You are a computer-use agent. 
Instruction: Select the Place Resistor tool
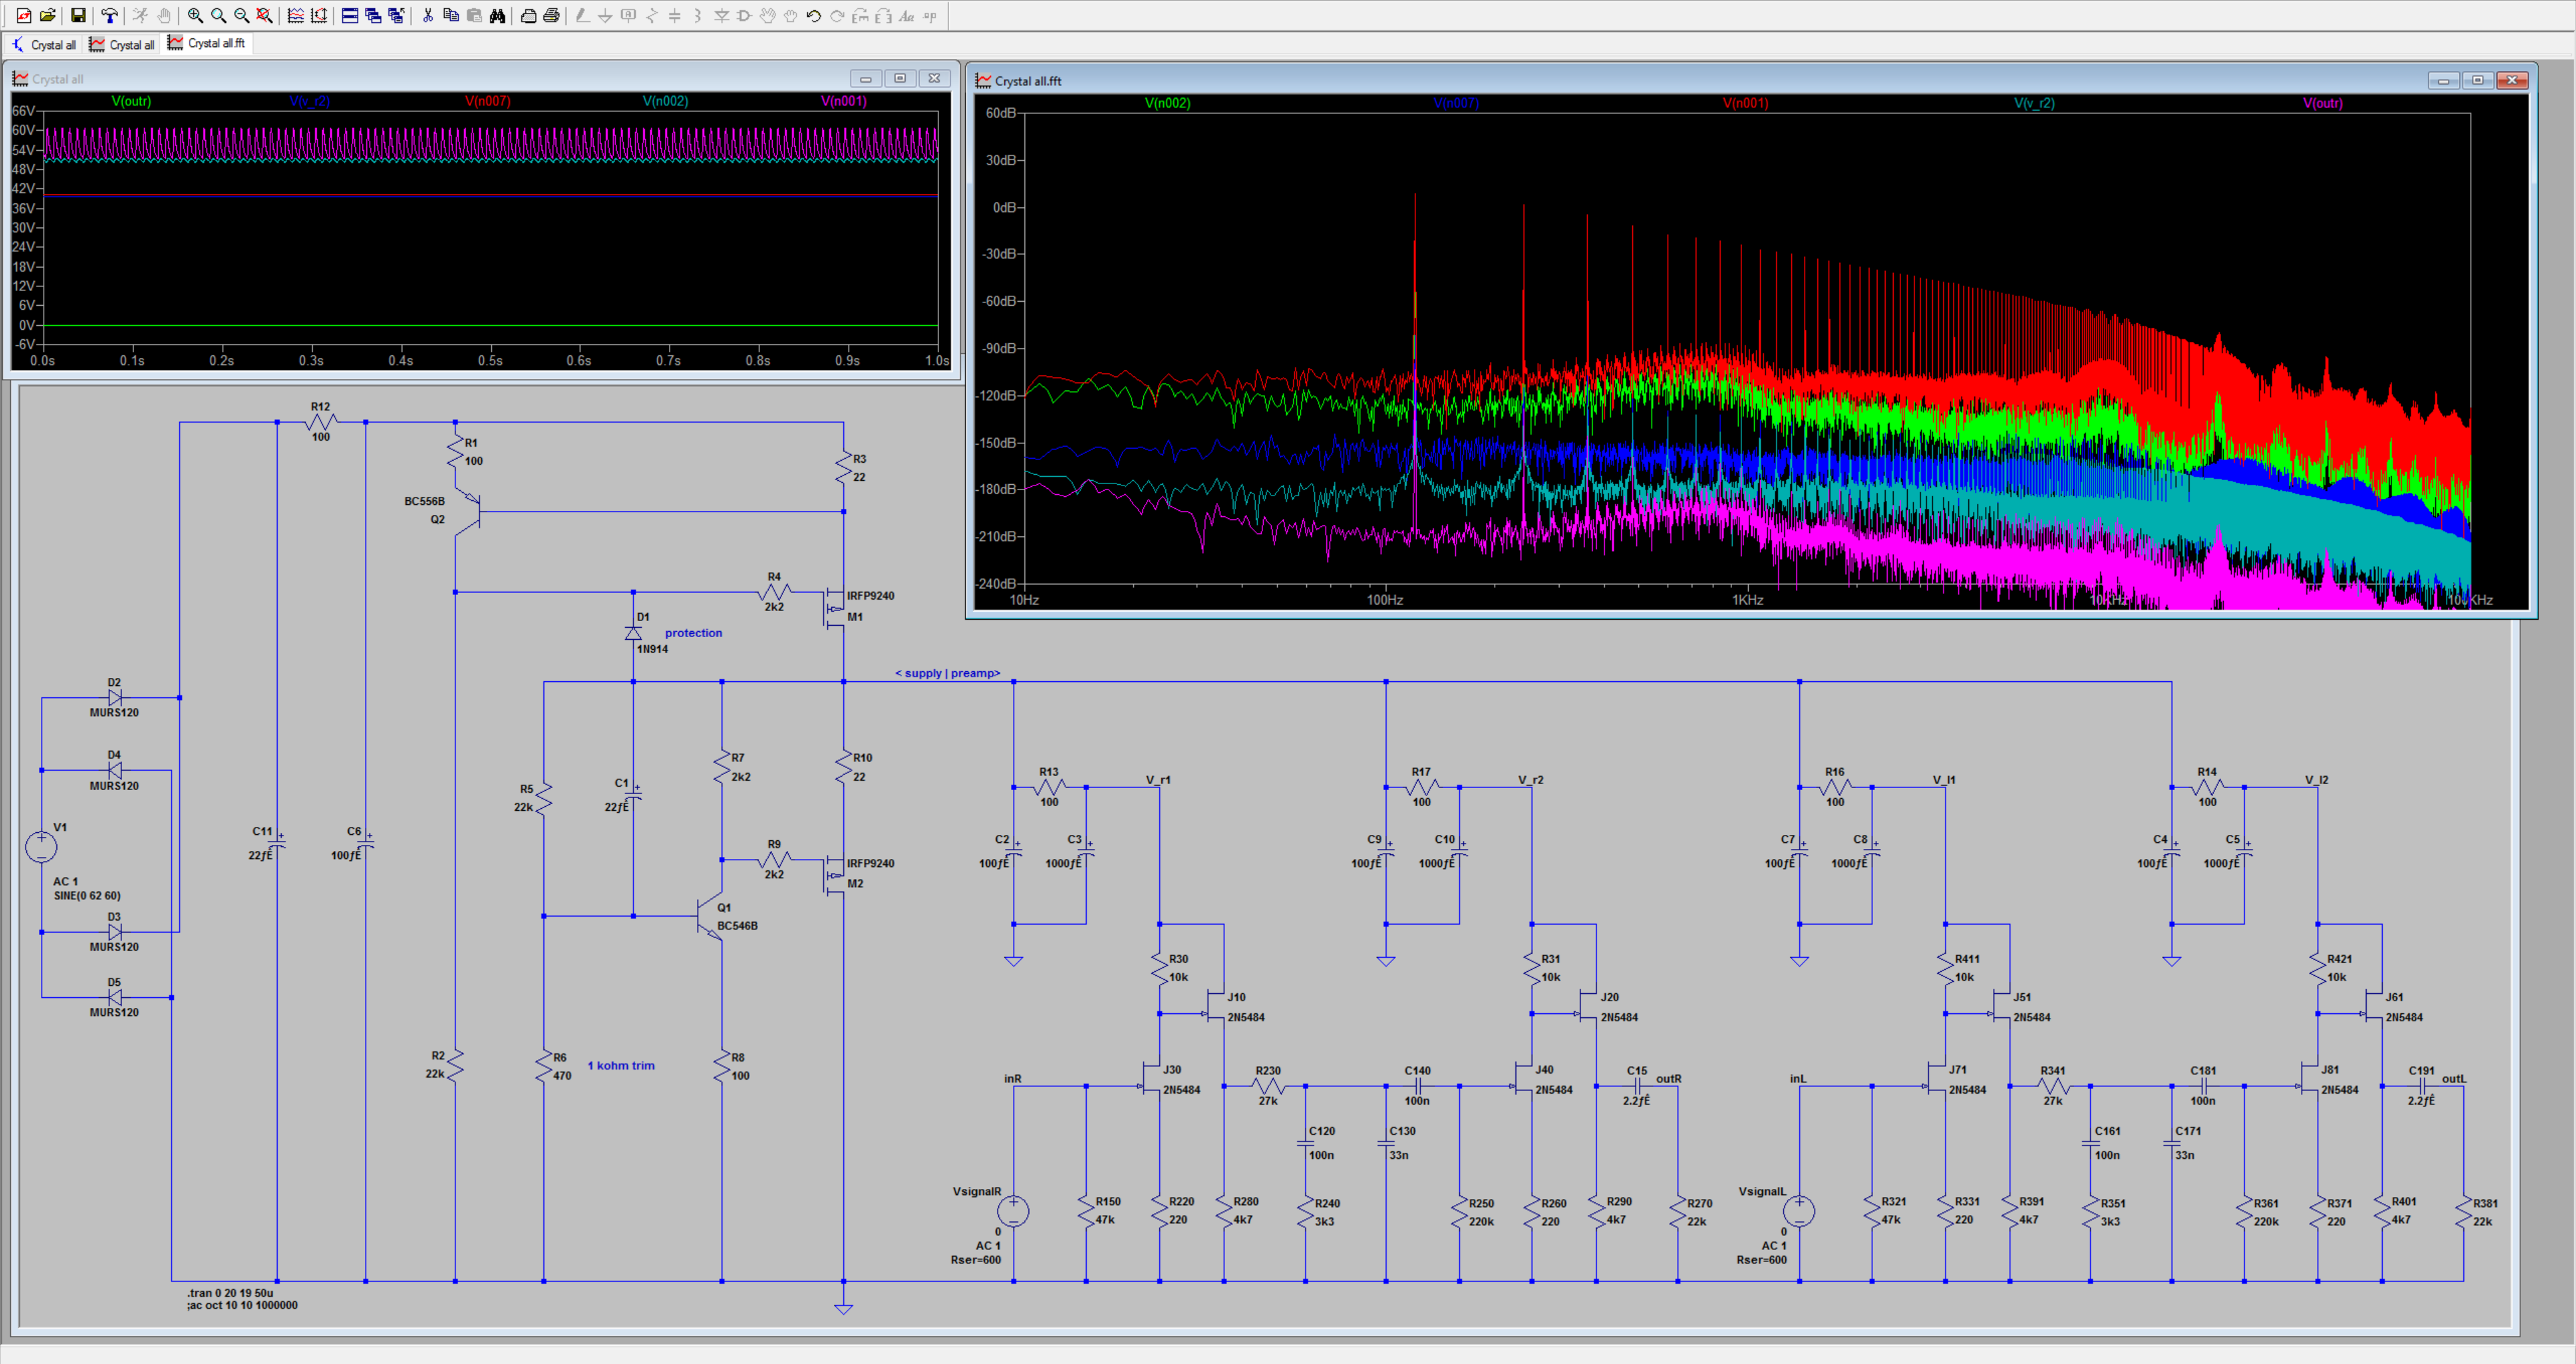[652, 15]
